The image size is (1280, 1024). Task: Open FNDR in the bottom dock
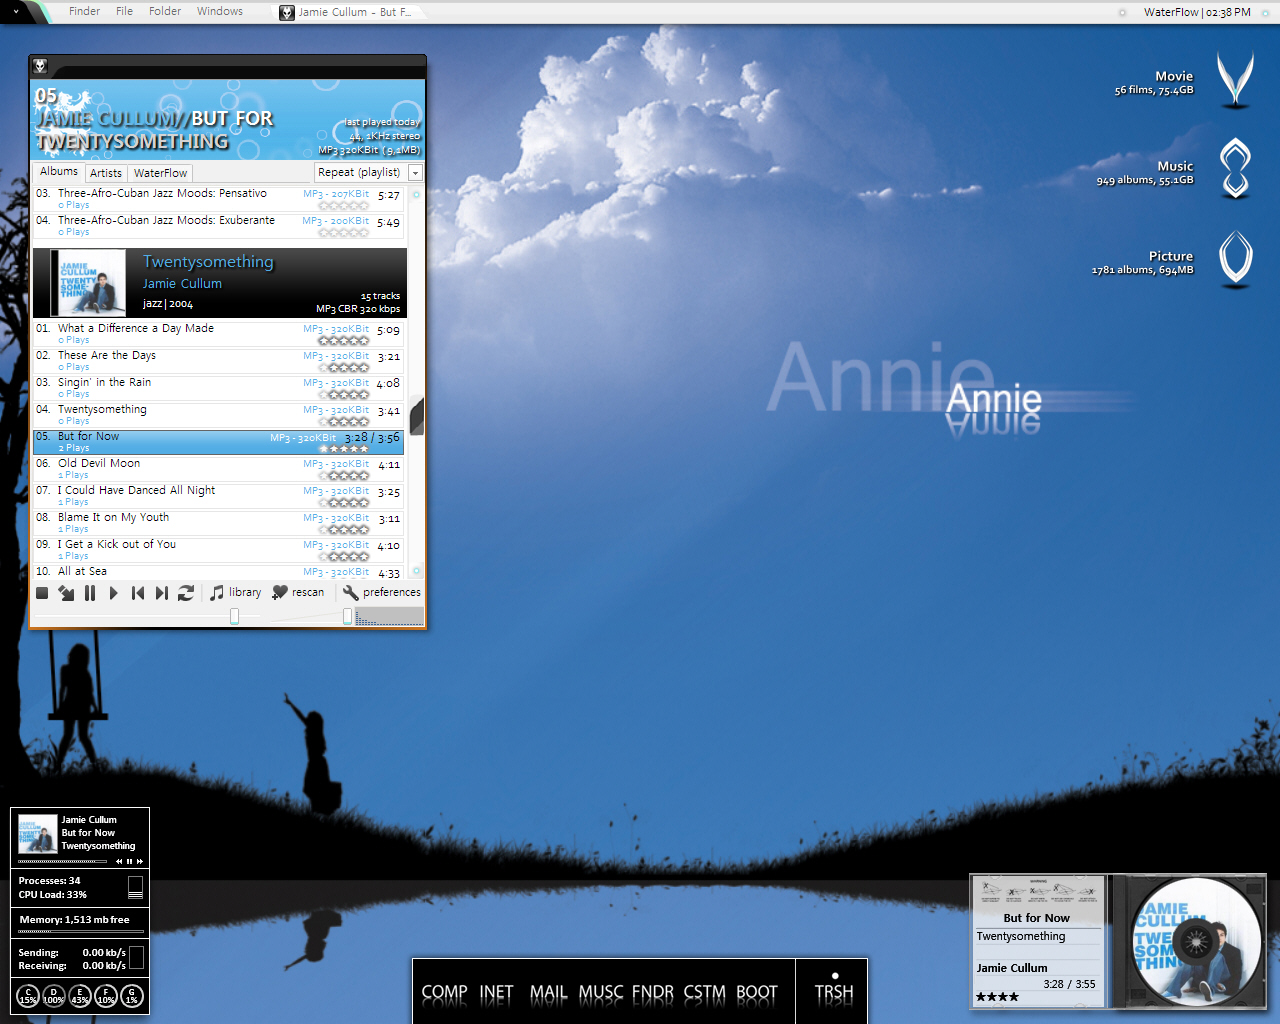(x=653, y=992)
